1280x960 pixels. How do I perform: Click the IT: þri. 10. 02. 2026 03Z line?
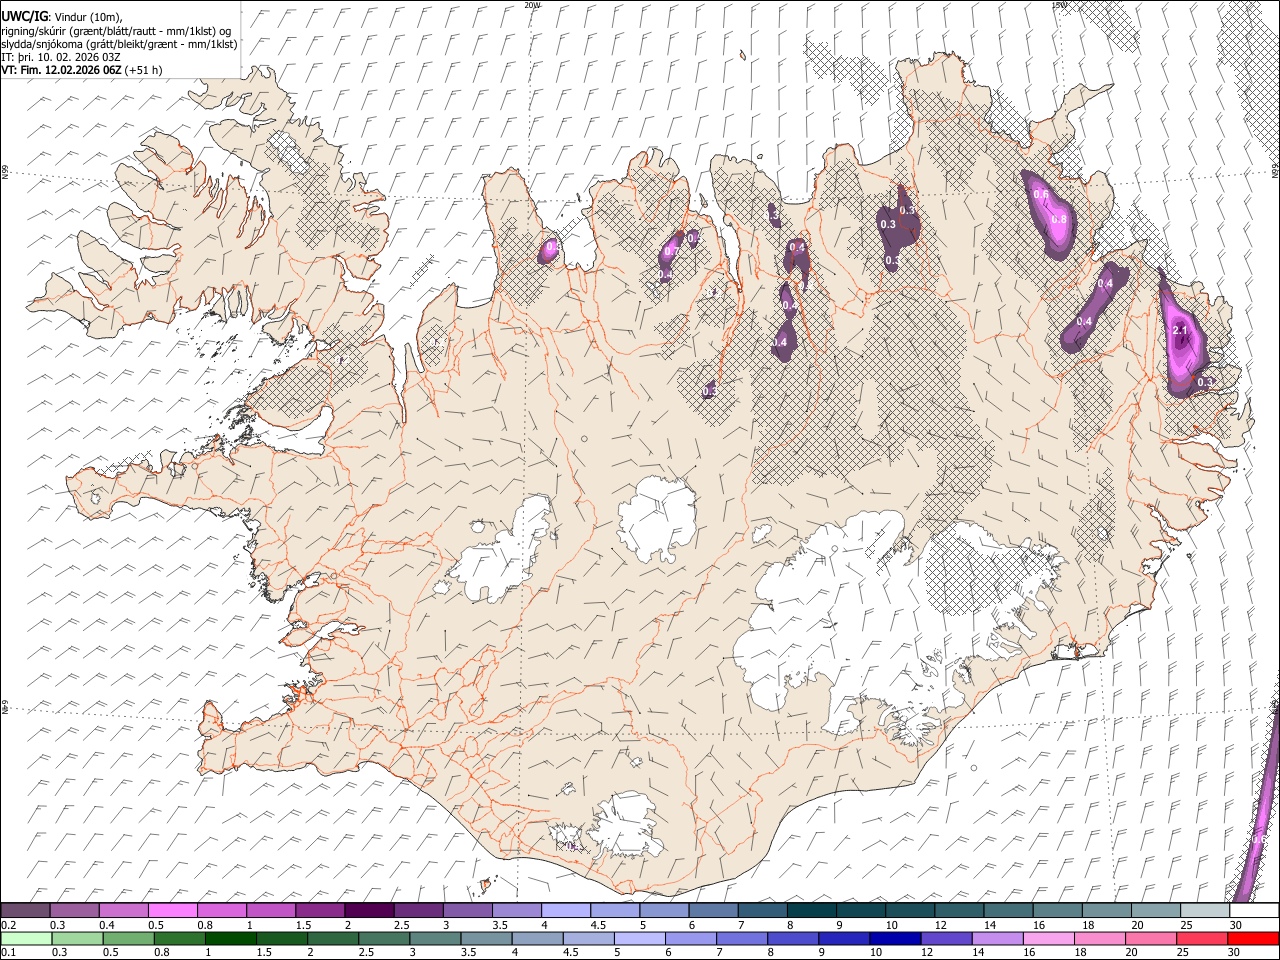(61, 57)
